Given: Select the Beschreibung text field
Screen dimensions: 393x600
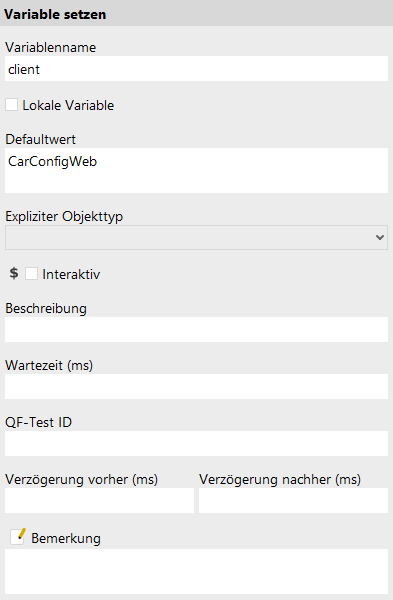Looking at the screenshot, I should click(196, 329).
